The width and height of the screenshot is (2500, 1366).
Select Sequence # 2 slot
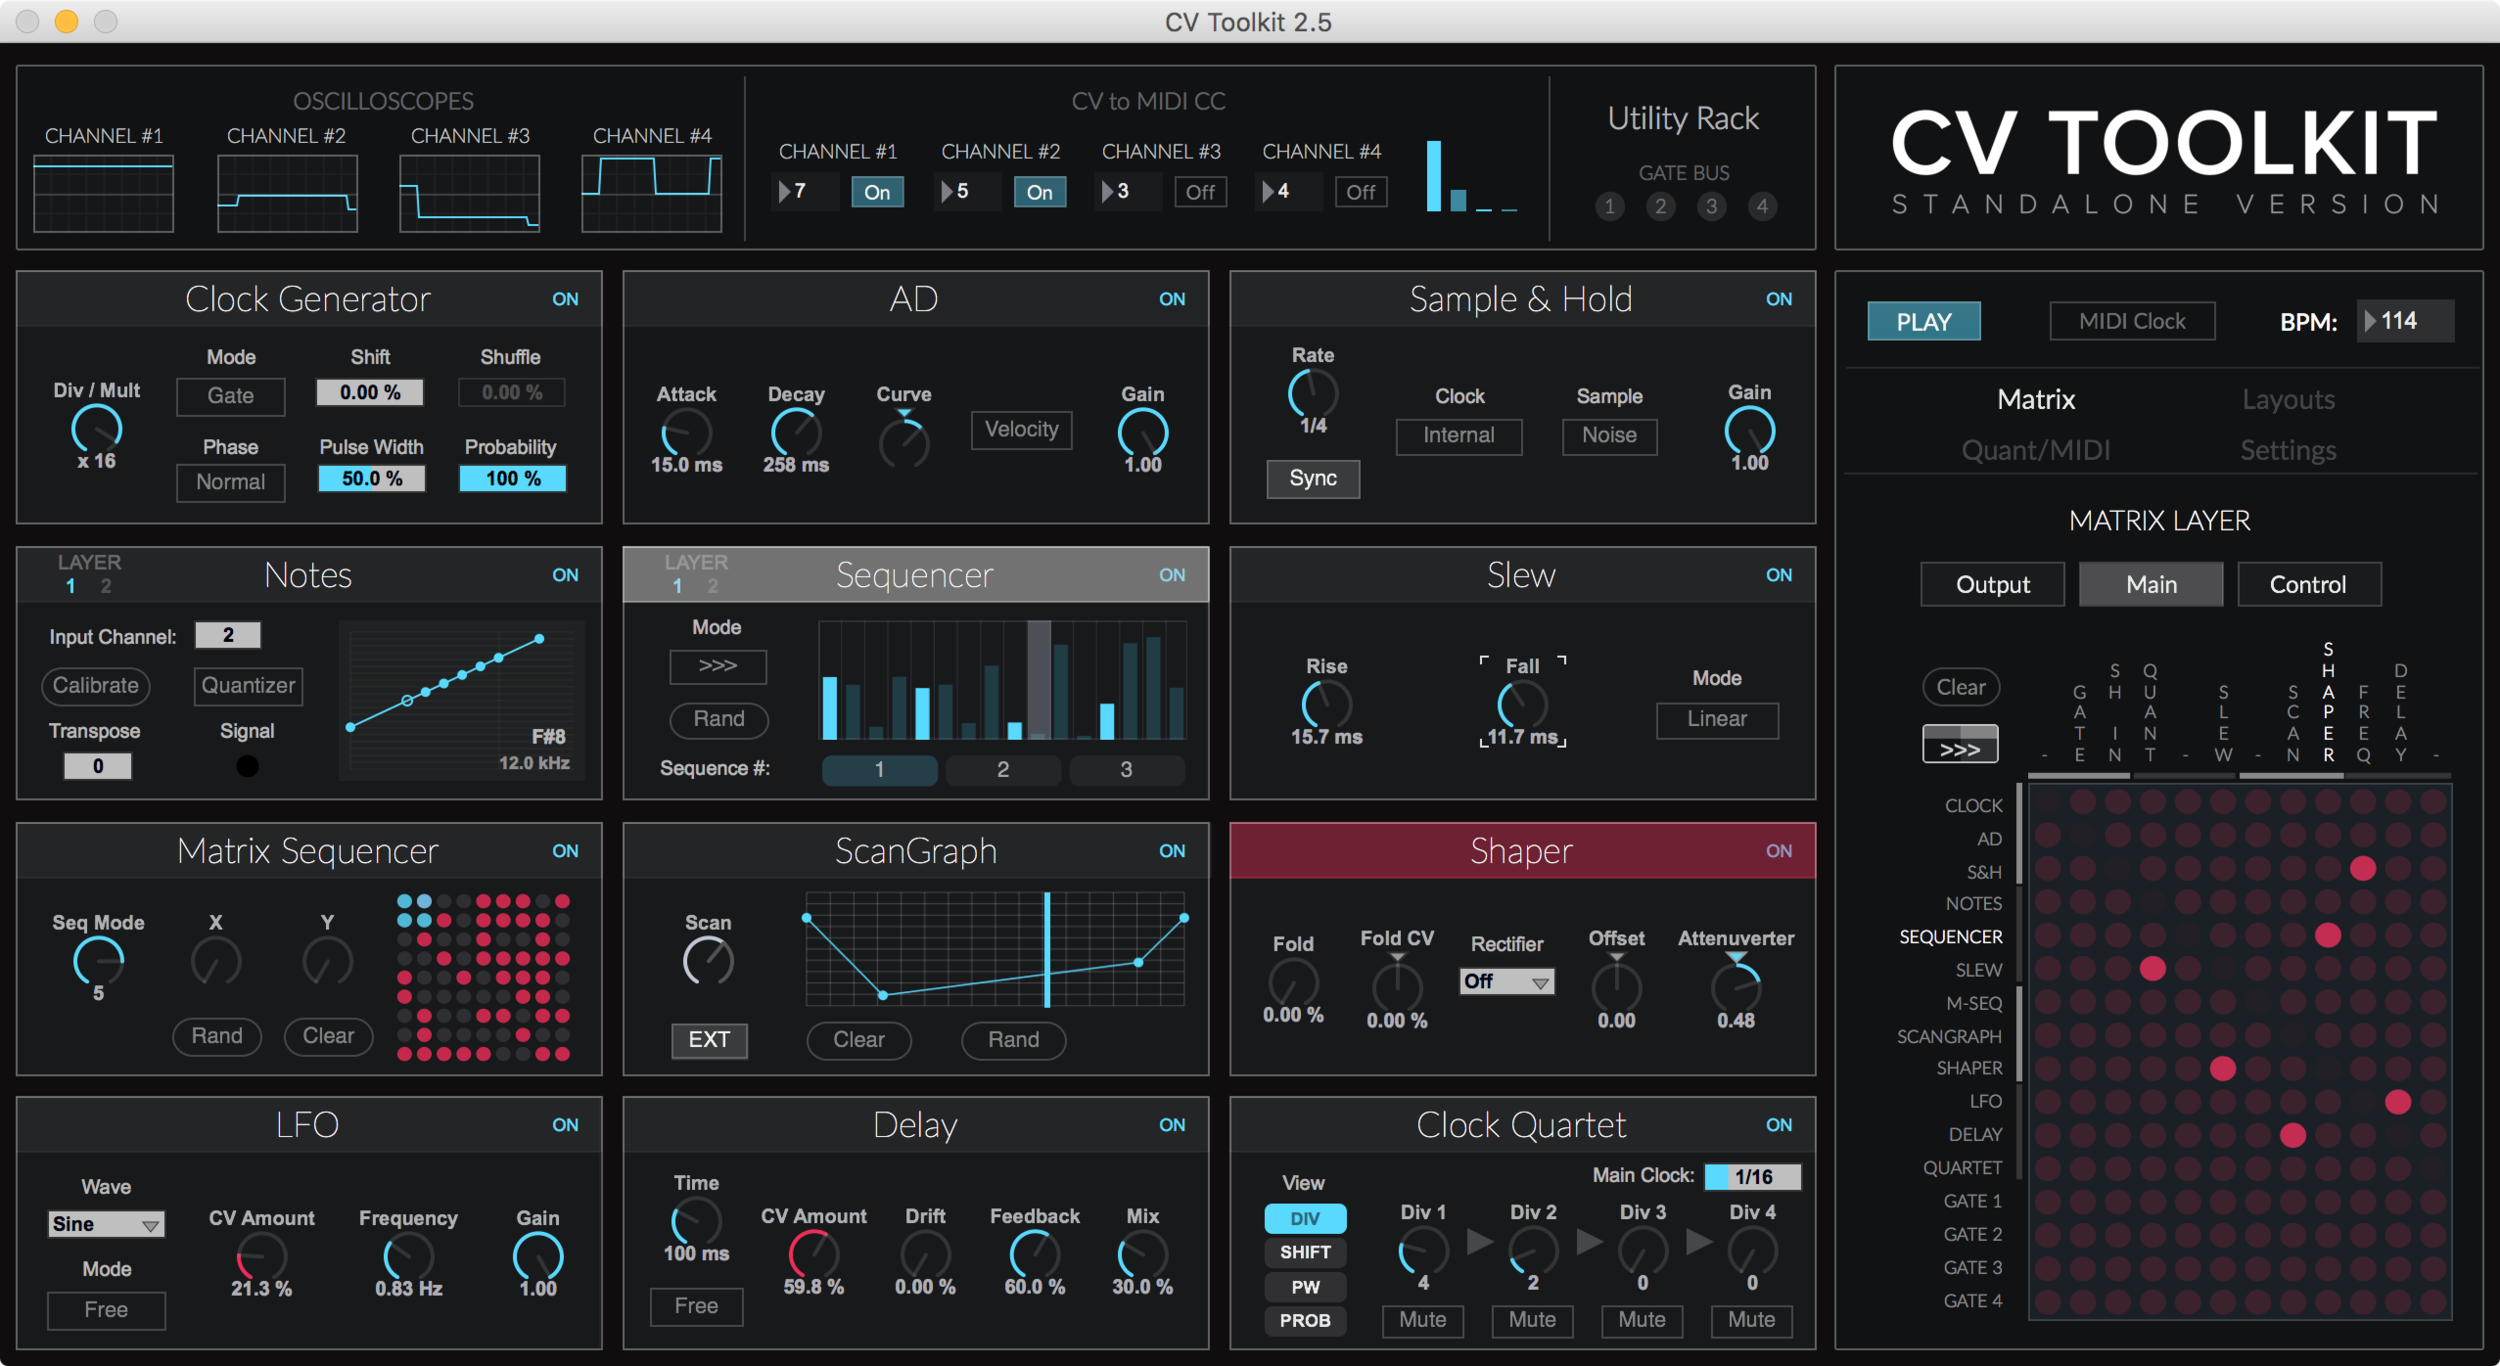pos(1002,770)
